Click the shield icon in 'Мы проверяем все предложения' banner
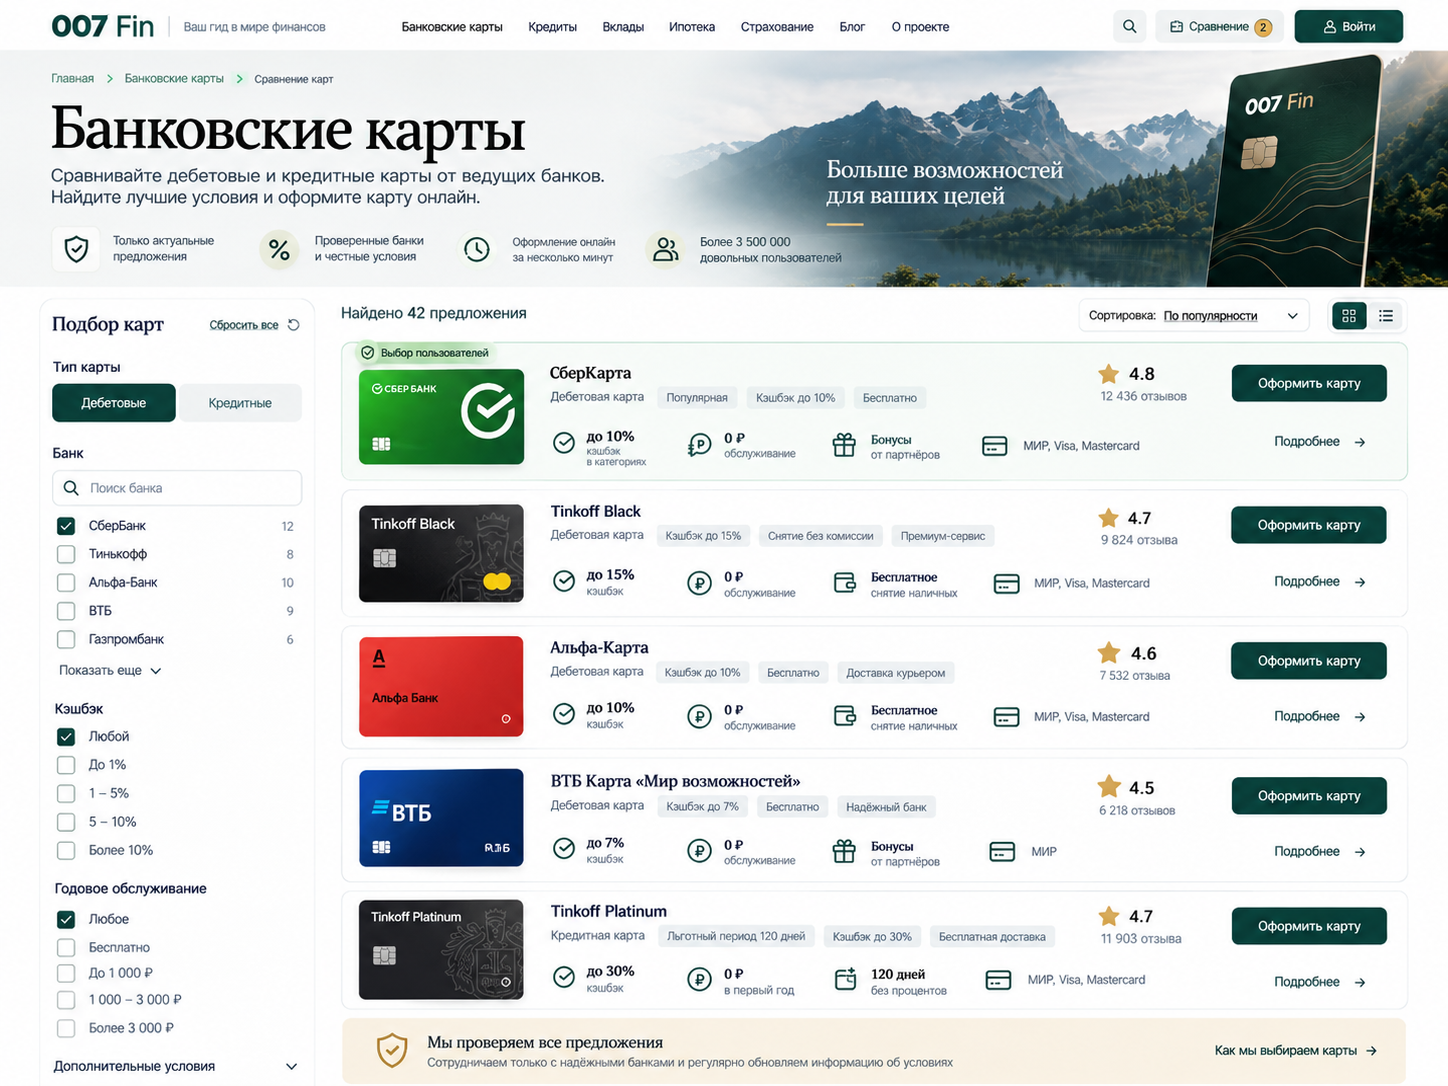Screen dimensions: 1448x1086 click(391, 1050)
